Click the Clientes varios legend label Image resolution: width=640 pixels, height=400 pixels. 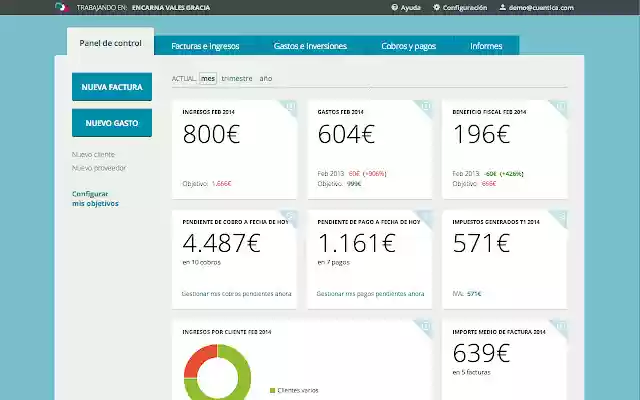[298, 390]
